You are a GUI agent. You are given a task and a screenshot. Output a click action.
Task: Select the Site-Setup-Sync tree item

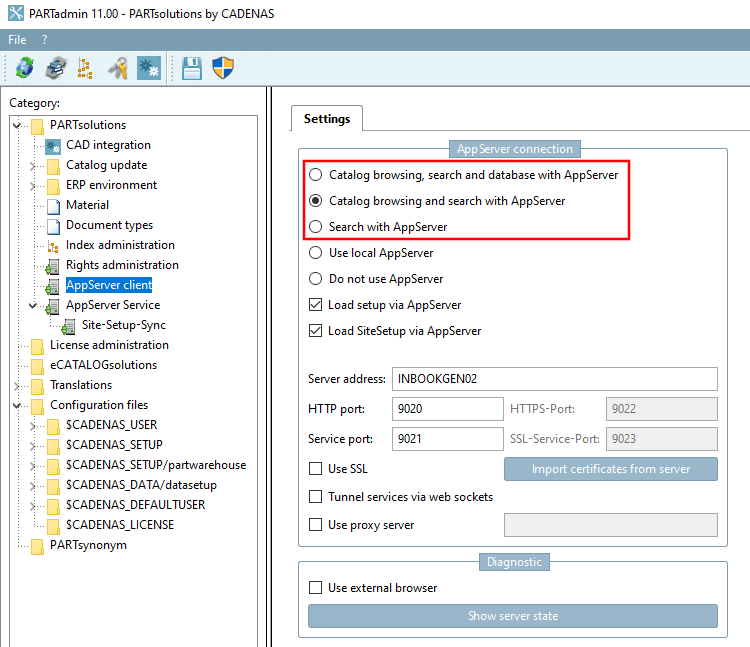click(123, 325)
